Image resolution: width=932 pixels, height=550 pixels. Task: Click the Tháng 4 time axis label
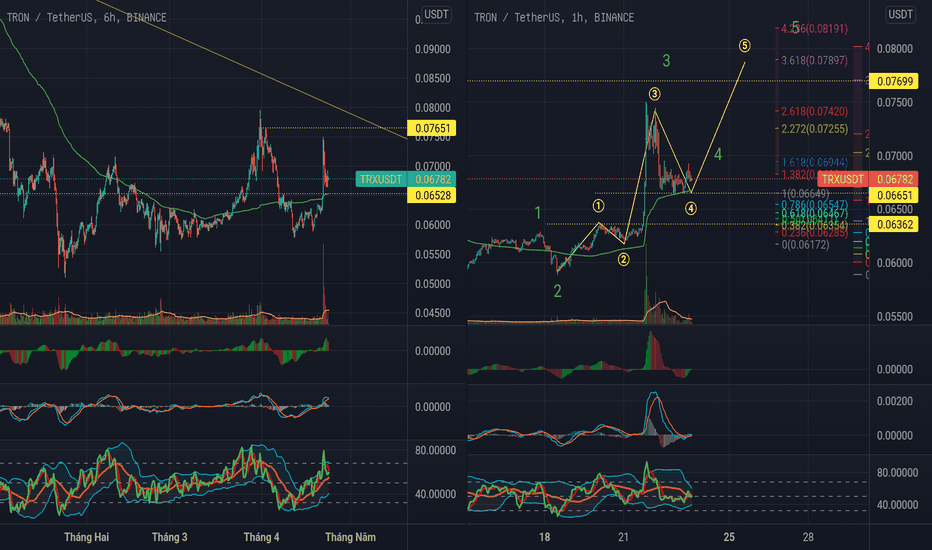[x=261, y=537]
